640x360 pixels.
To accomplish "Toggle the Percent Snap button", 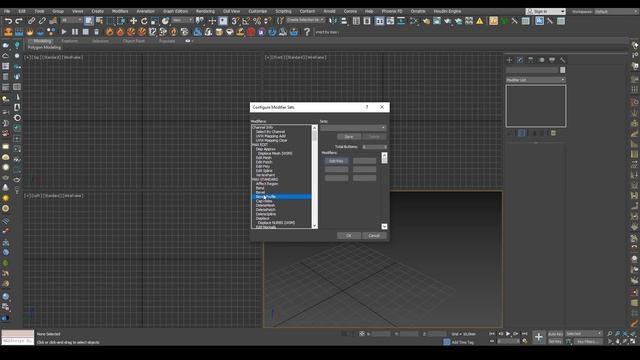I will 257,20.
